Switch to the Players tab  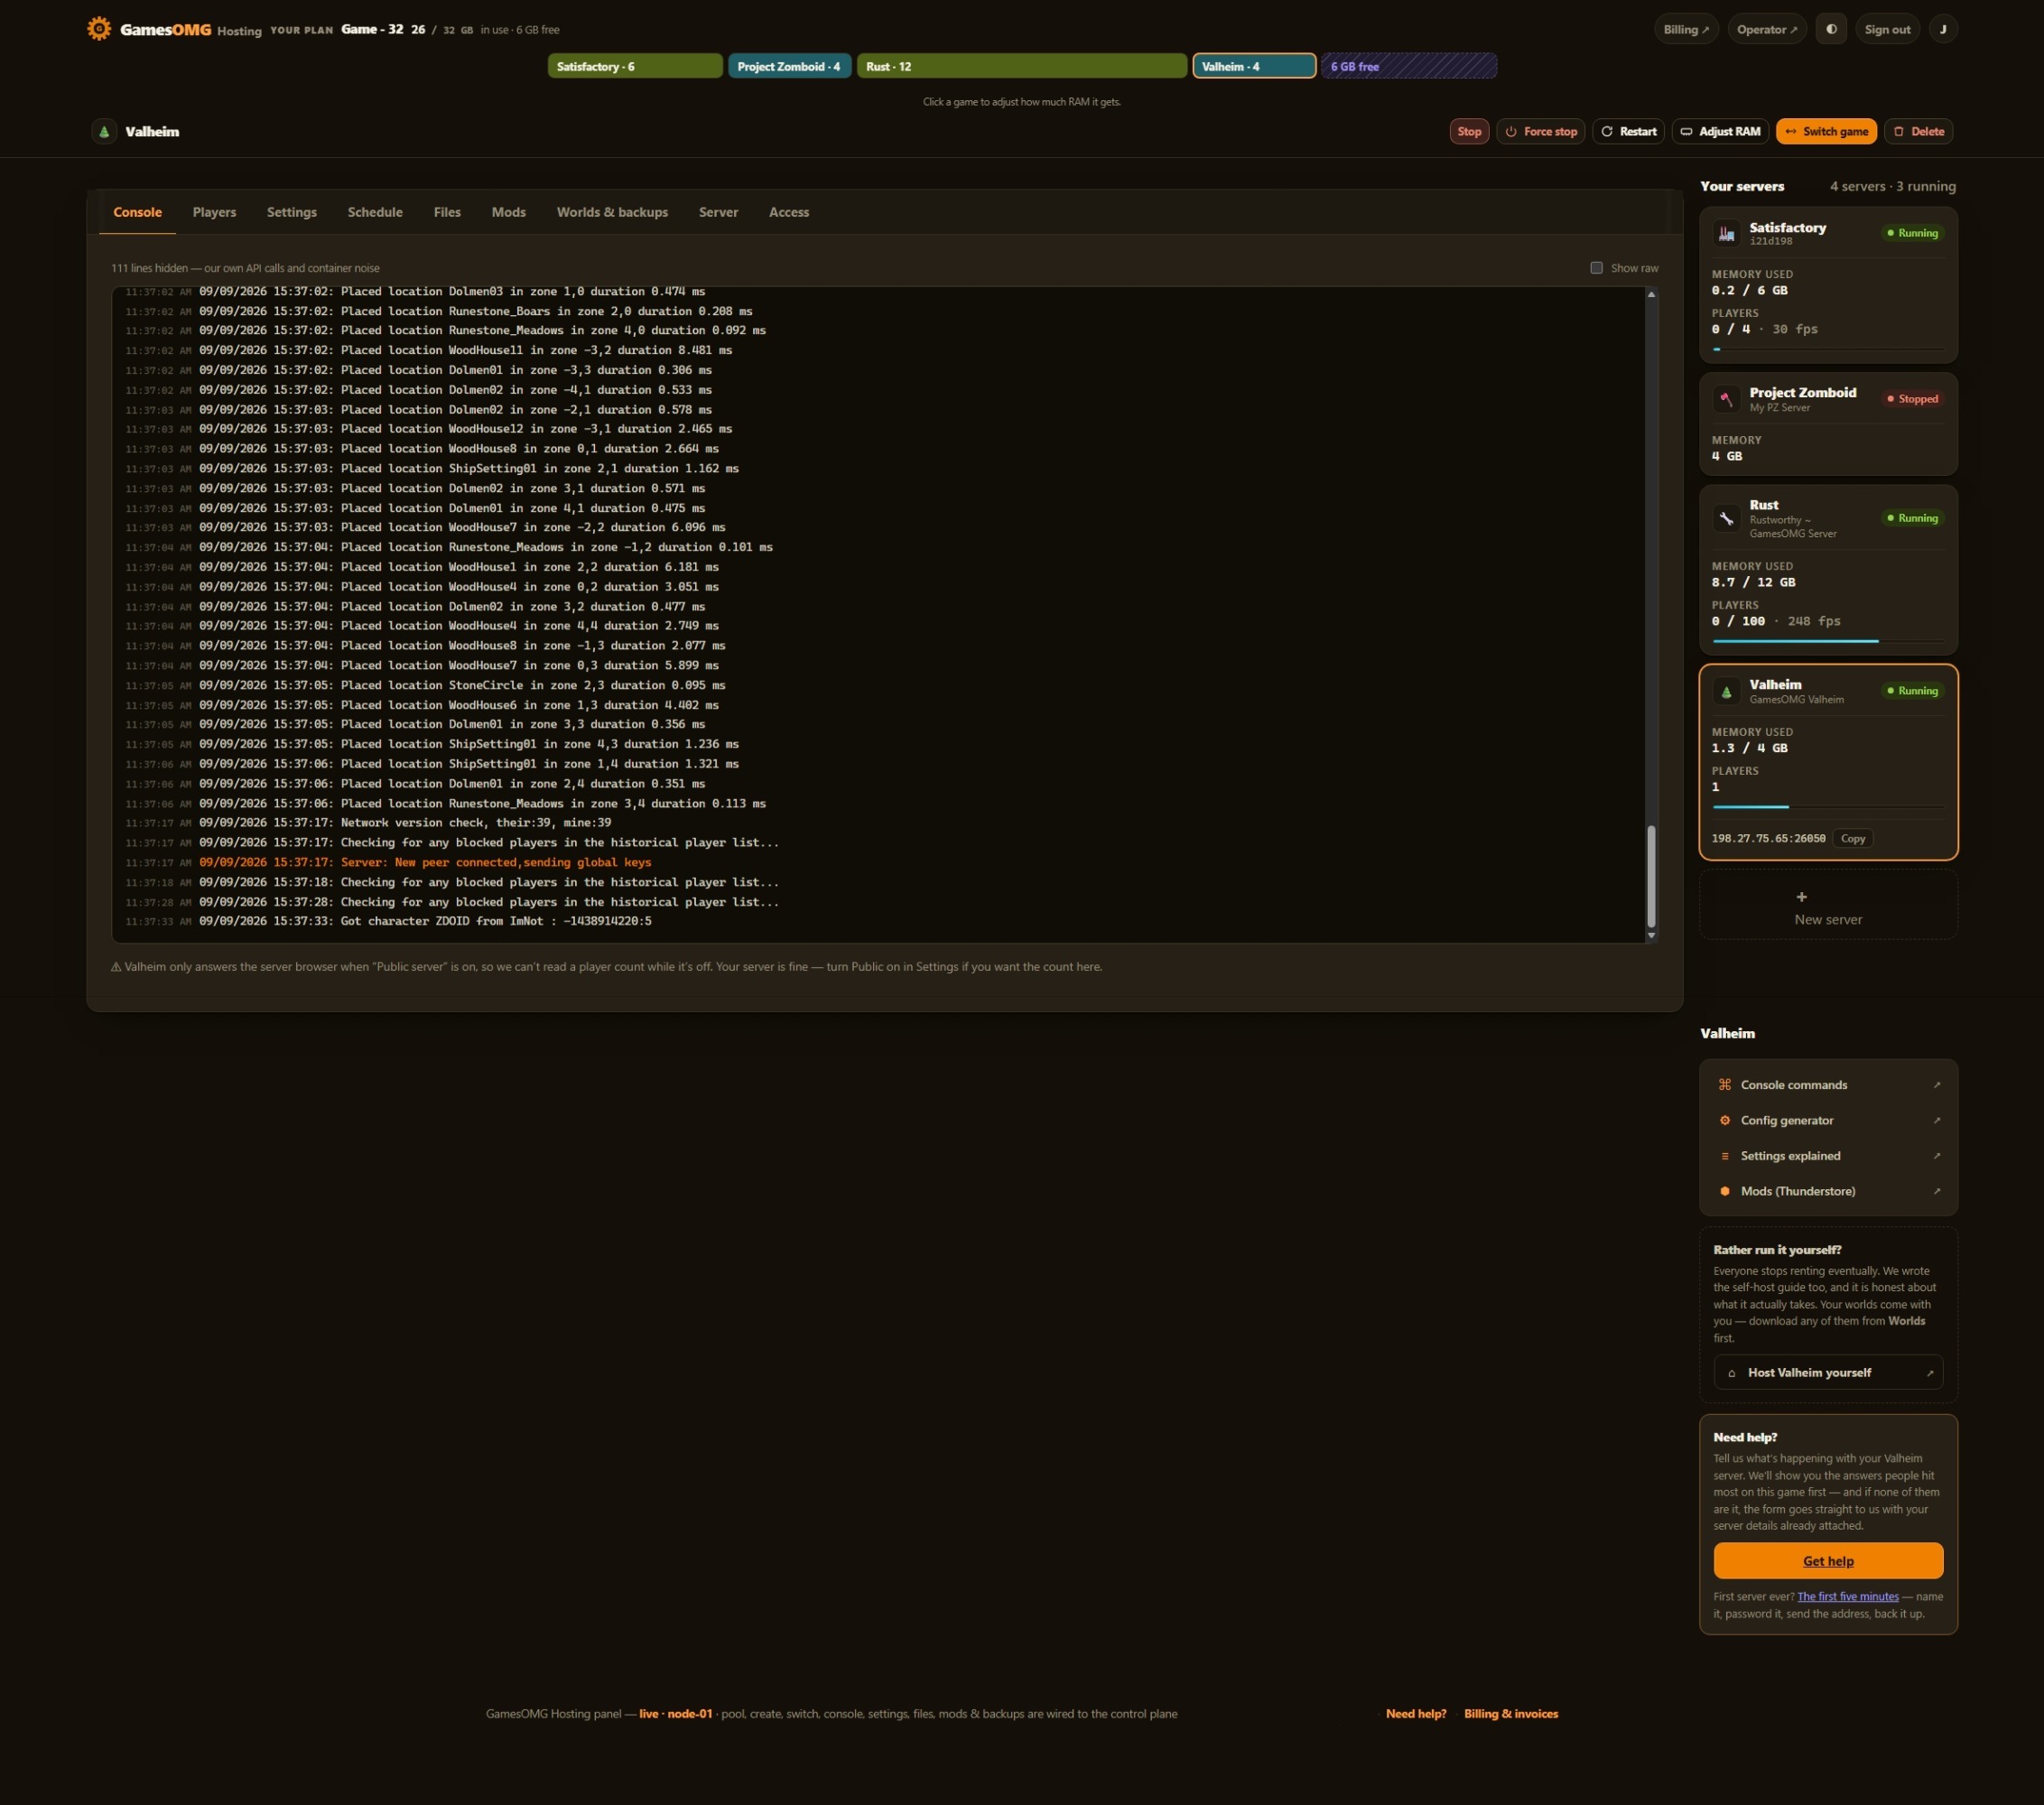coord(214,212)
